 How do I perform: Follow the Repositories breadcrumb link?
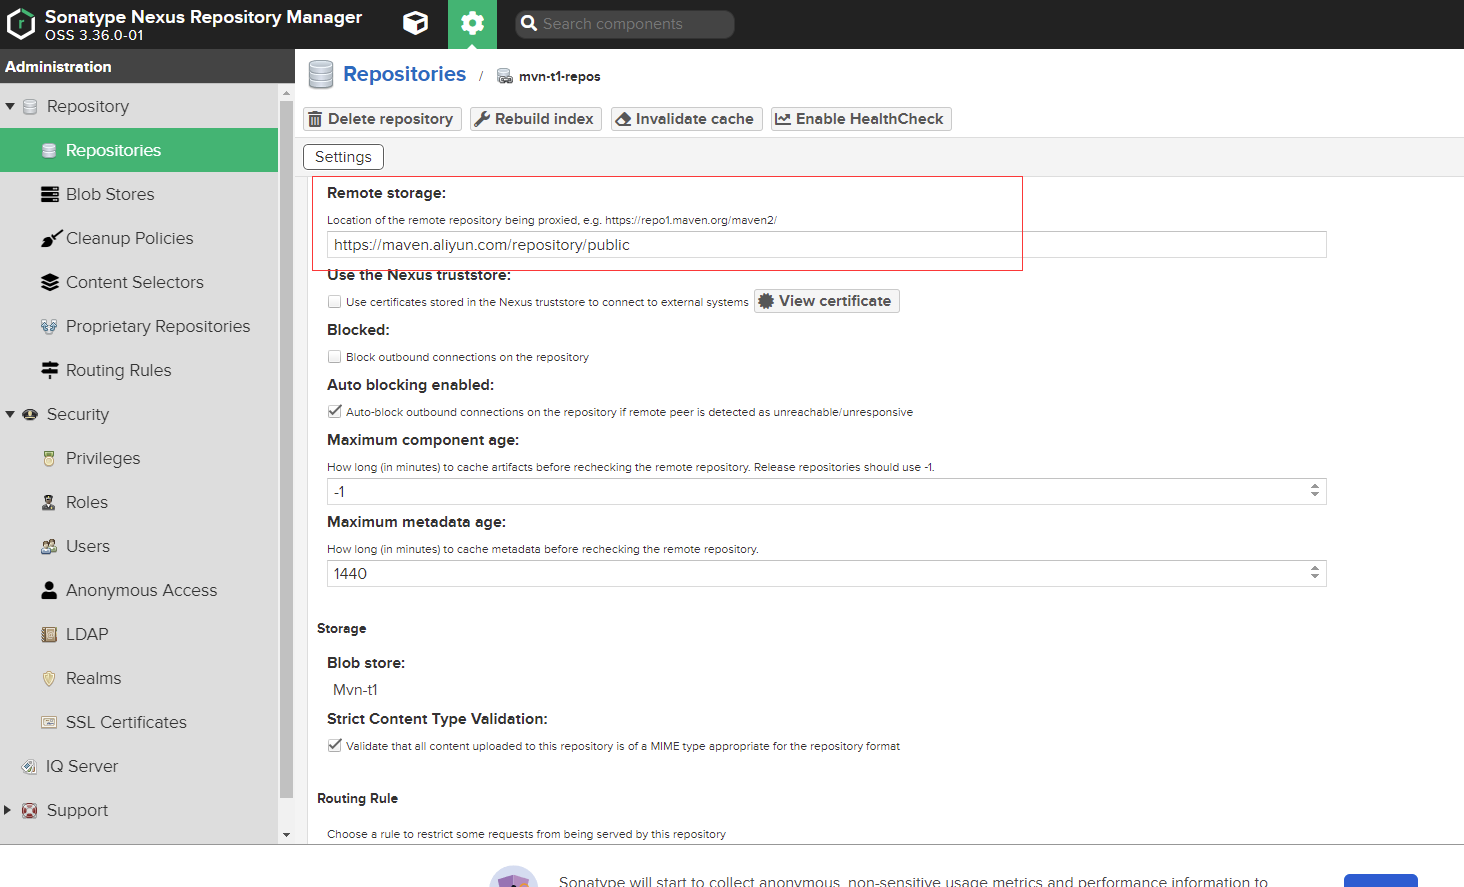pyautogui.click(x=404, y=74)
